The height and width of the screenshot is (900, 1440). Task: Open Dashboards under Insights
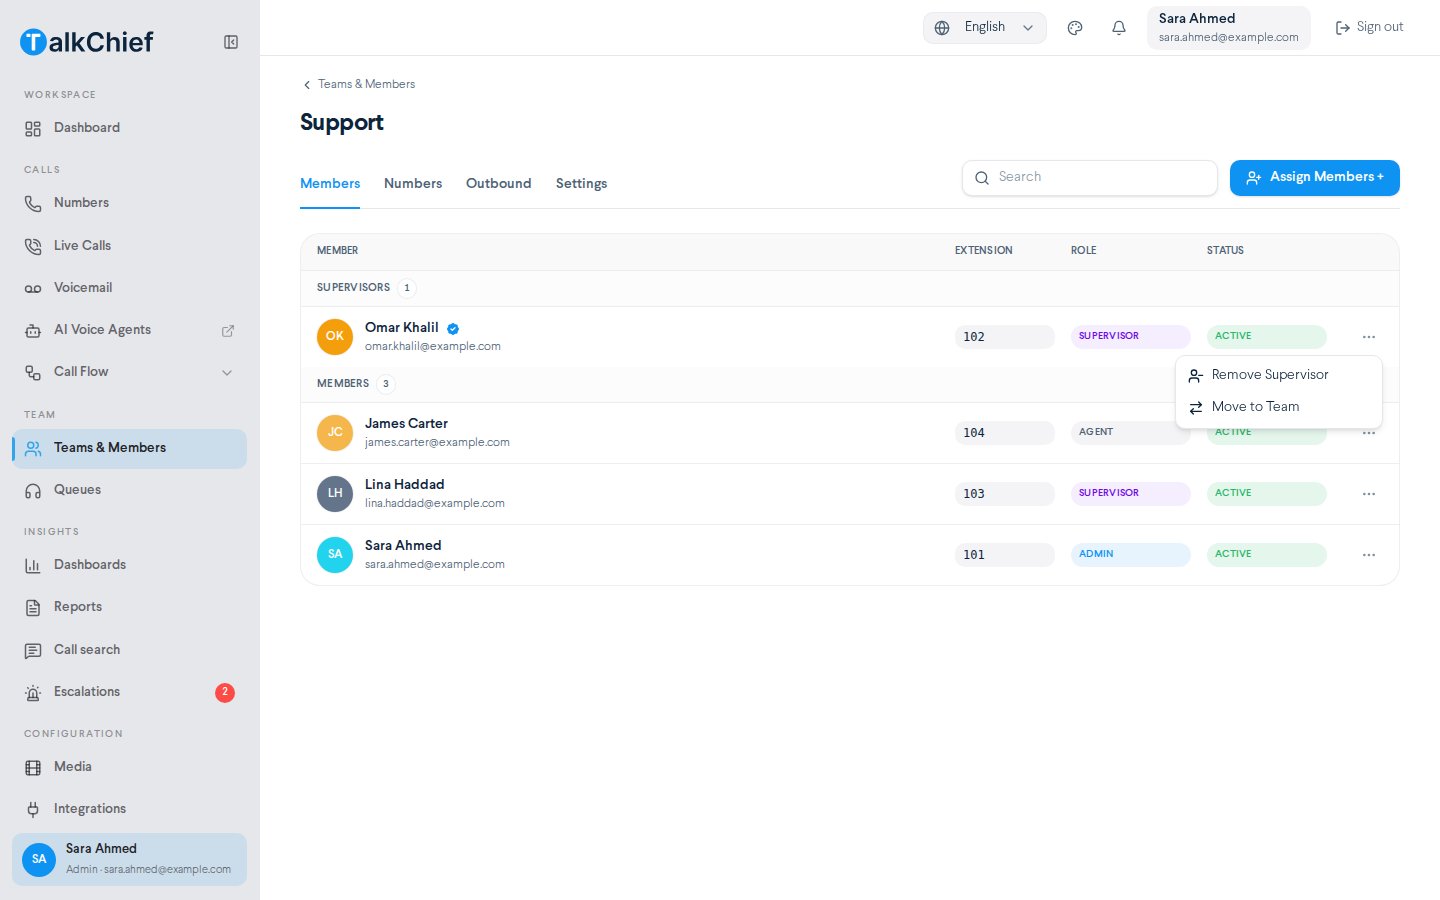click(x=129, y=565)
